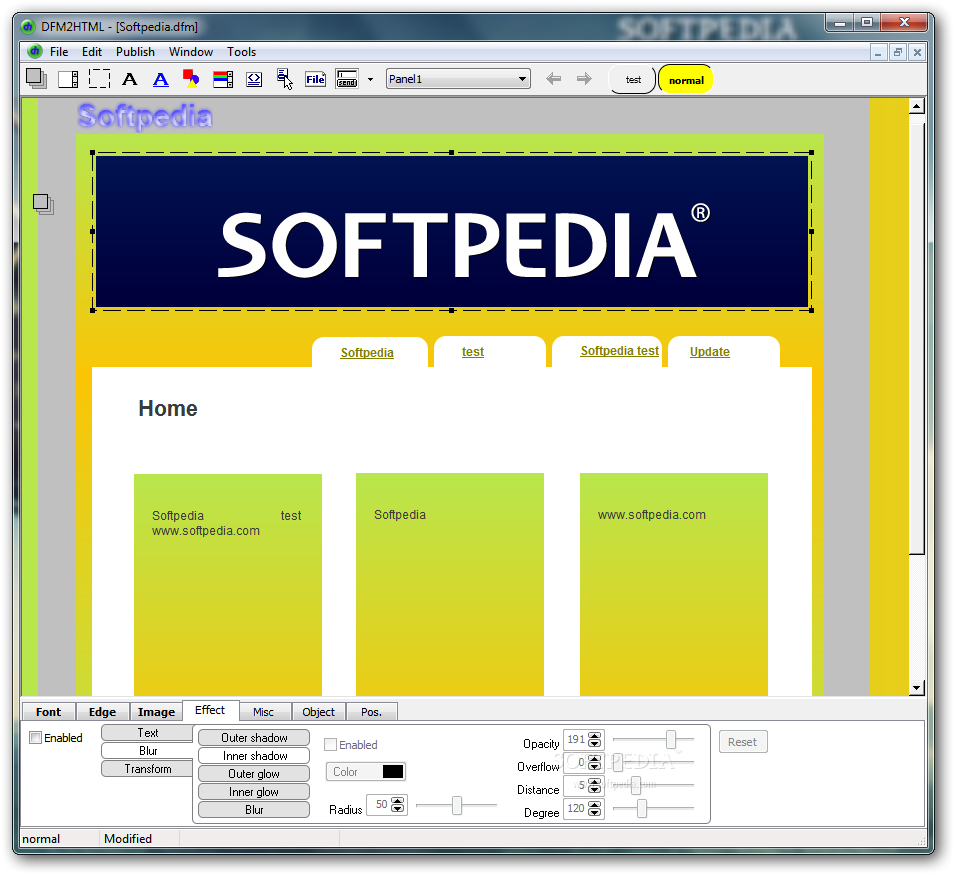Click the Degree value spinner arrows
Screen dimensions: 955x875
(x=595, y=809)
